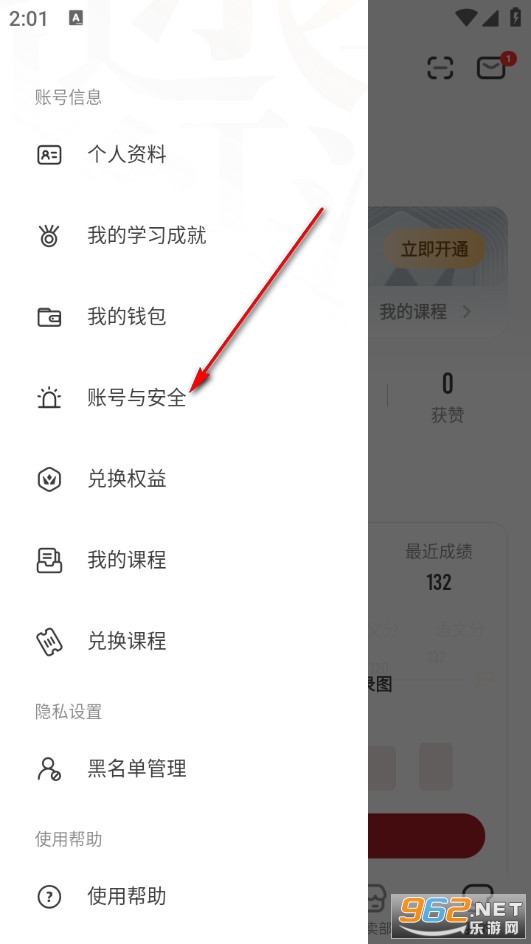This screenshot has width=531, height=944.
Task: Select 账号与安全 menu entry
Action: pyautogui.click(x=184, y=398)
